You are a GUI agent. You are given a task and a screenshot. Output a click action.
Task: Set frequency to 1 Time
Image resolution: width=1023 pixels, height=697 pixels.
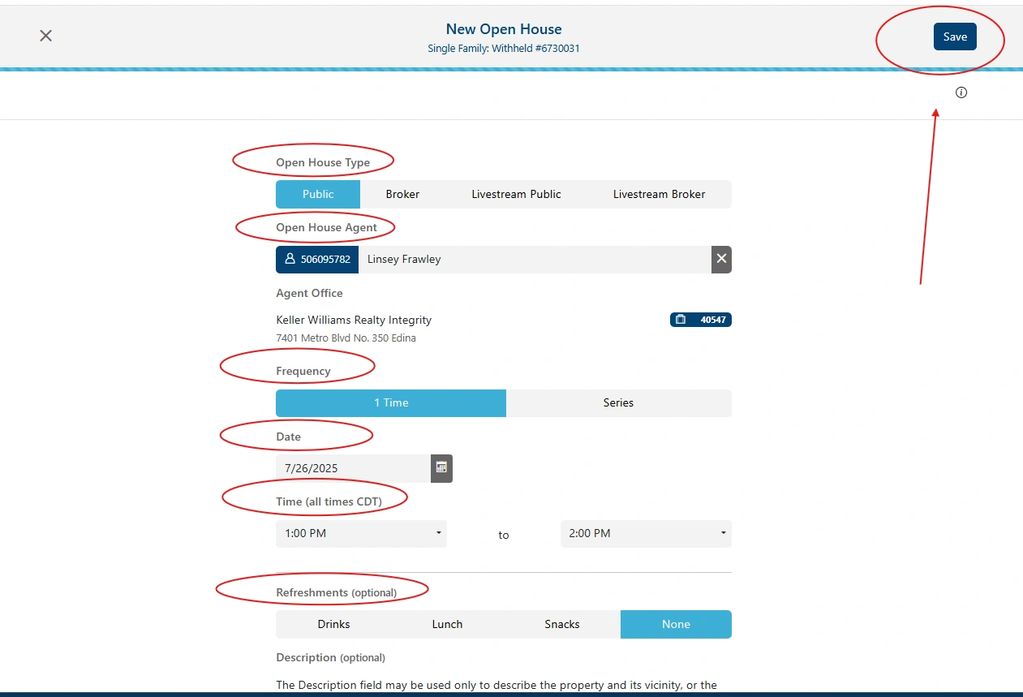tap(391, 403)
